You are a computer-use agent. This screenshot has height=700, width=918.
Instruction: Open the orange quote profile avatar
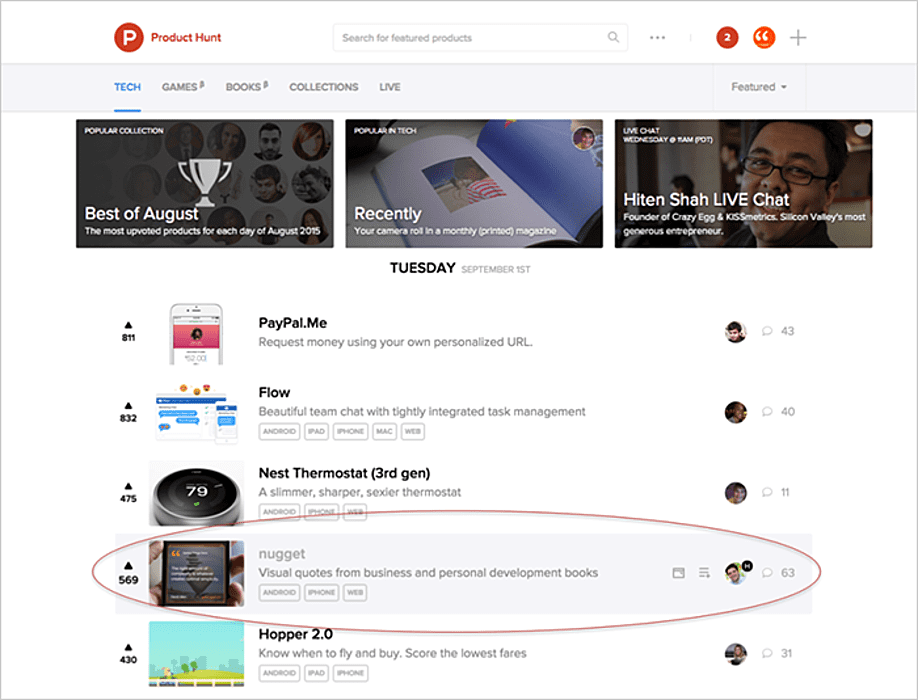[x=763, y=37]
